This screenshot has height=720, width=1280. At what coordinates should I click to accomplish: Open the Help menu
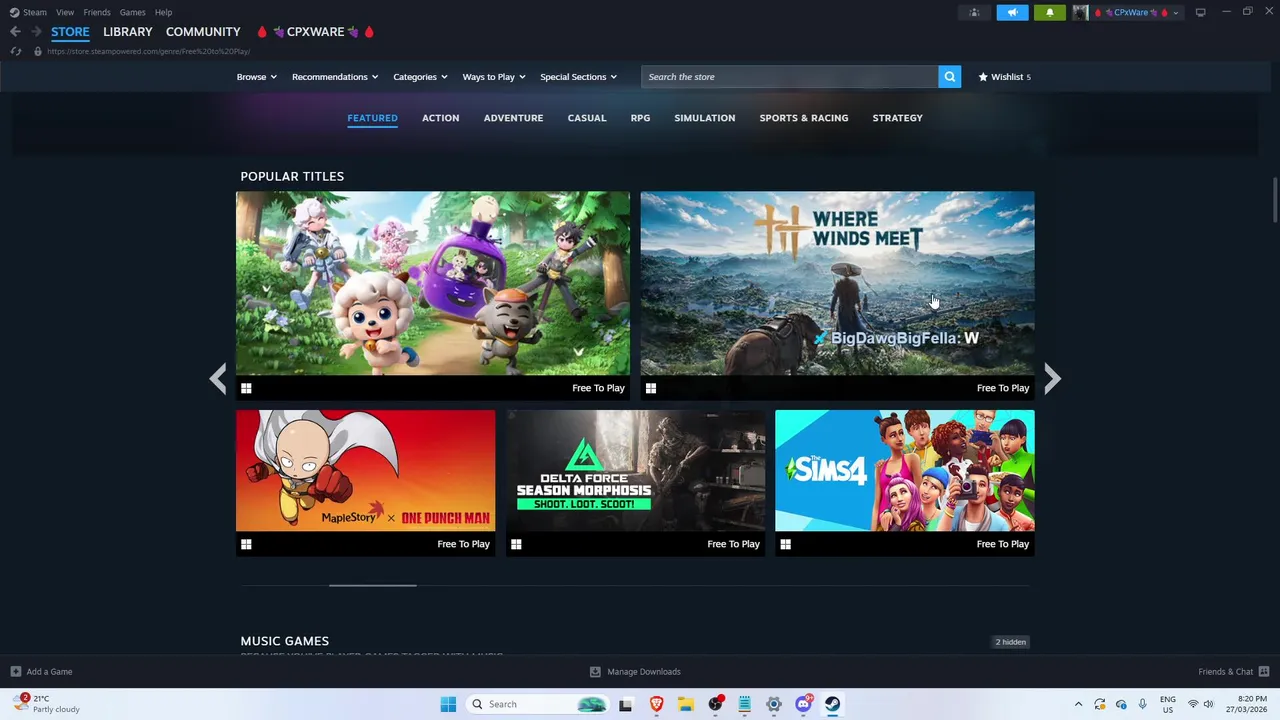click(163, 12)
